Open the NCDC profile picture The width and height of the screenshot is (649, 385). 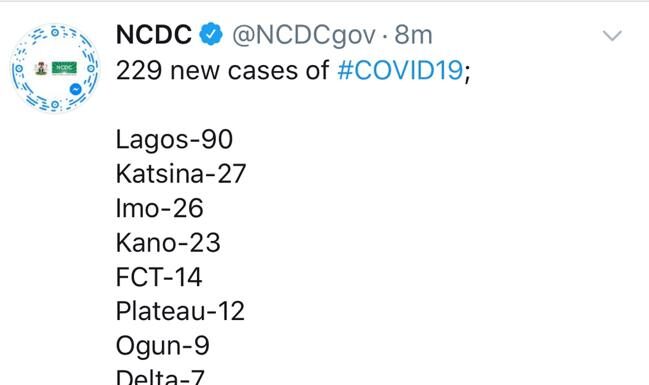click(x=55, y=68)
